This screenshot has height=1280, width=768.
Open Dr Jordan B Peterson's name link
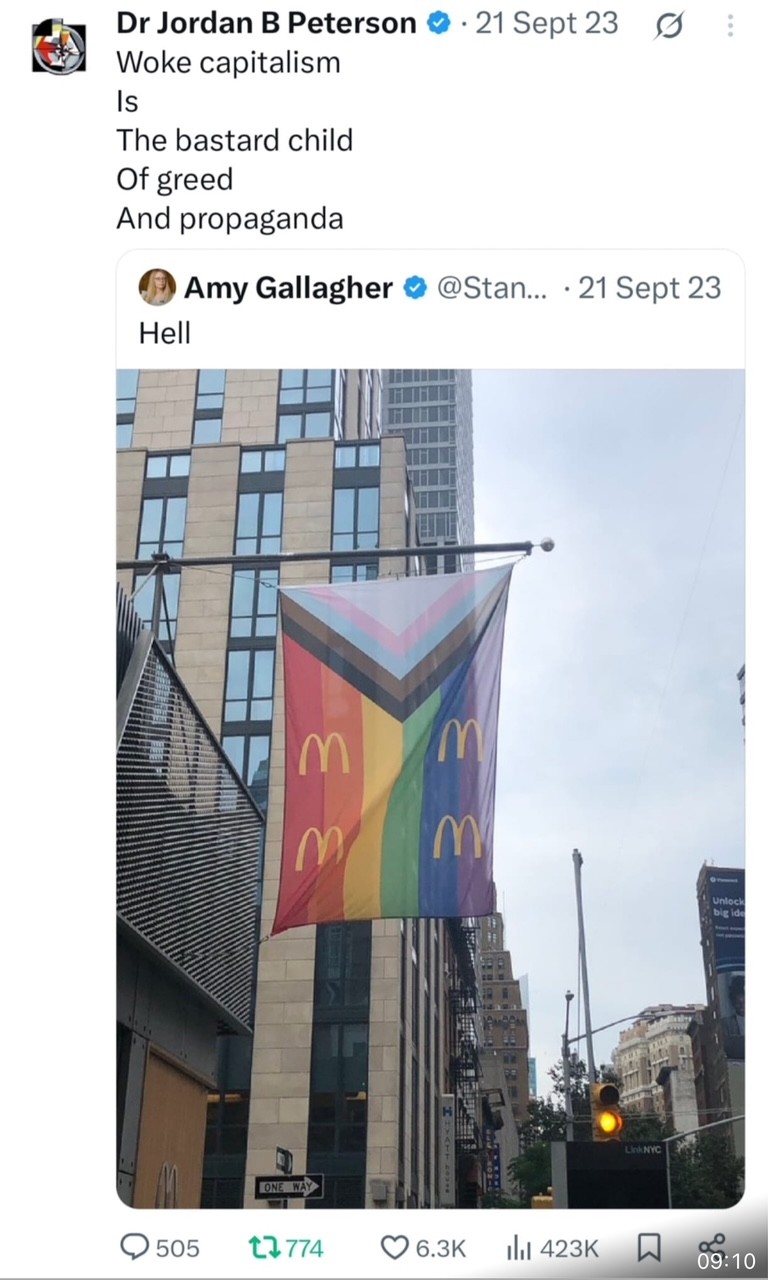tap(266, 23)
